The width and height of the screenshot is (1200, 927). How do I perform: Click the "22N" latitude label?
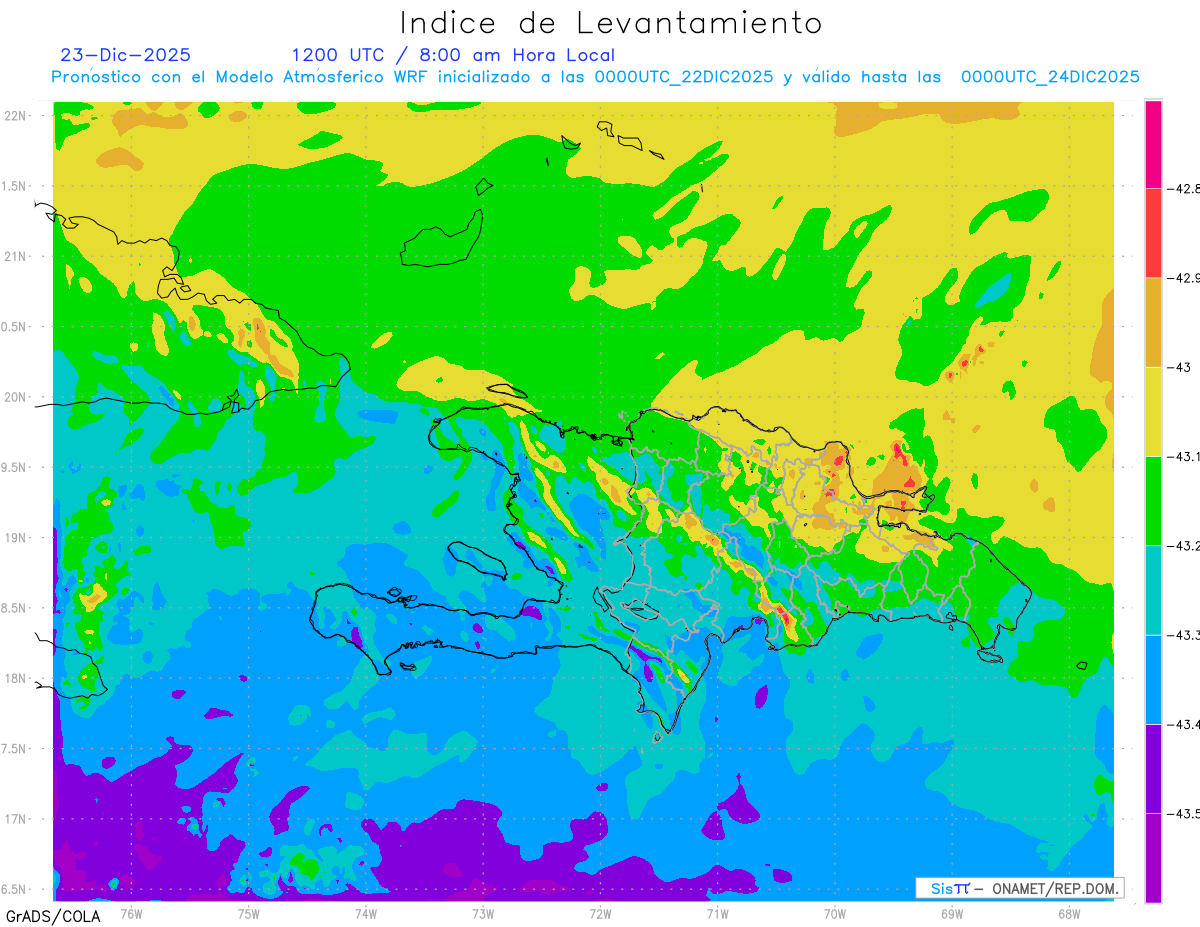[17, 115]
